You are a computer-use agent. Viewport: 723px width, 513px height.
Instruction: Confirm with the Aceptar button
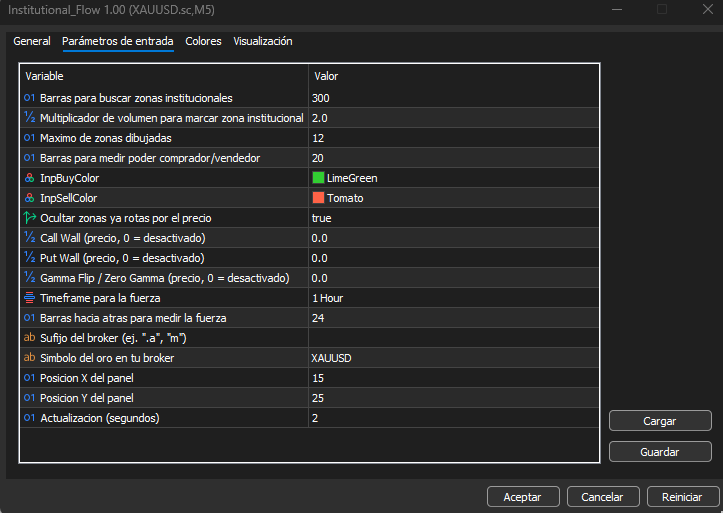point(523,497)
